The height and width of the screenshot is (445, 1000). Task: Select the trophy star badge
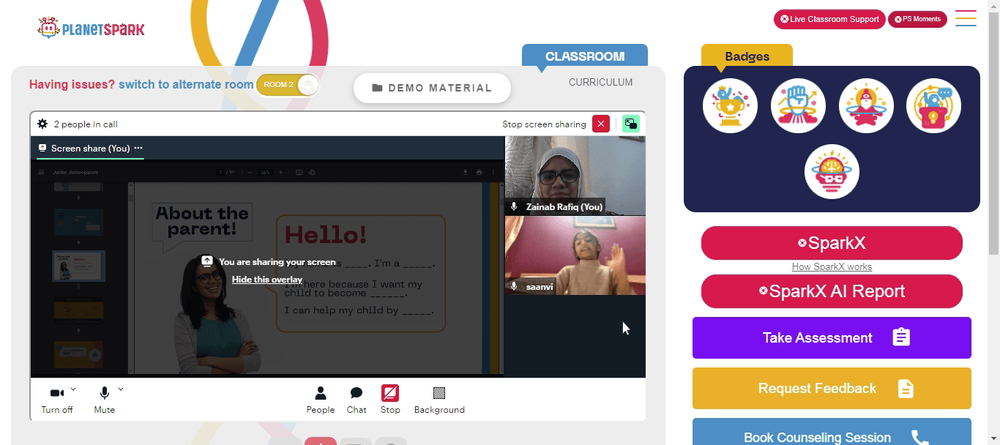[730, 106]
